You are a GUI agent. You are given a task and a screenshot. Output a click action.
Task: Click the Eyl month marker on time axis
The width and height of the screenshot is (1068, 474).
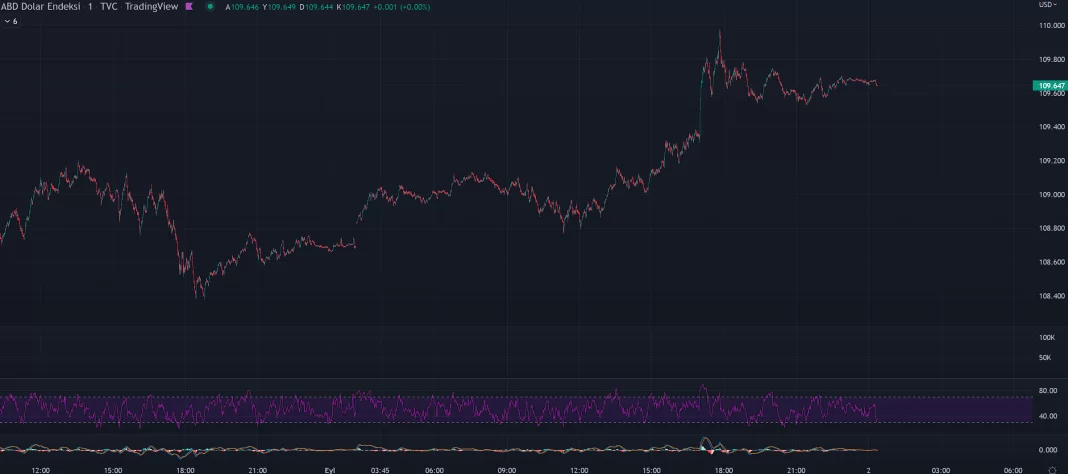pyautogui.click(x=330, y=470)
